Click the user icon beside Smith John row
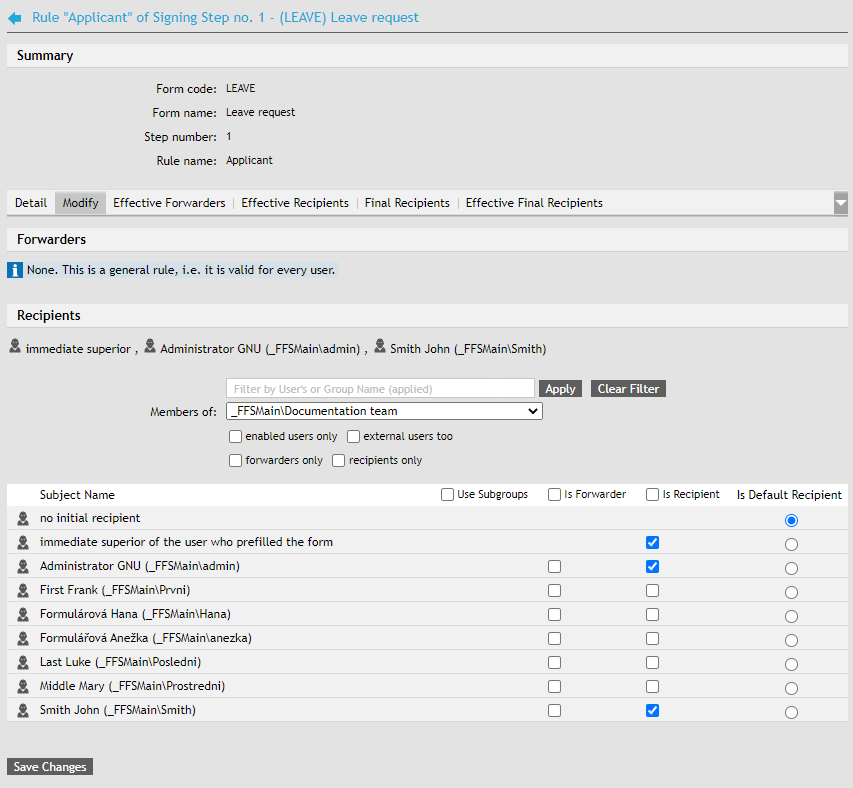The height and width of the screenshot is (788, 853). 23,711
